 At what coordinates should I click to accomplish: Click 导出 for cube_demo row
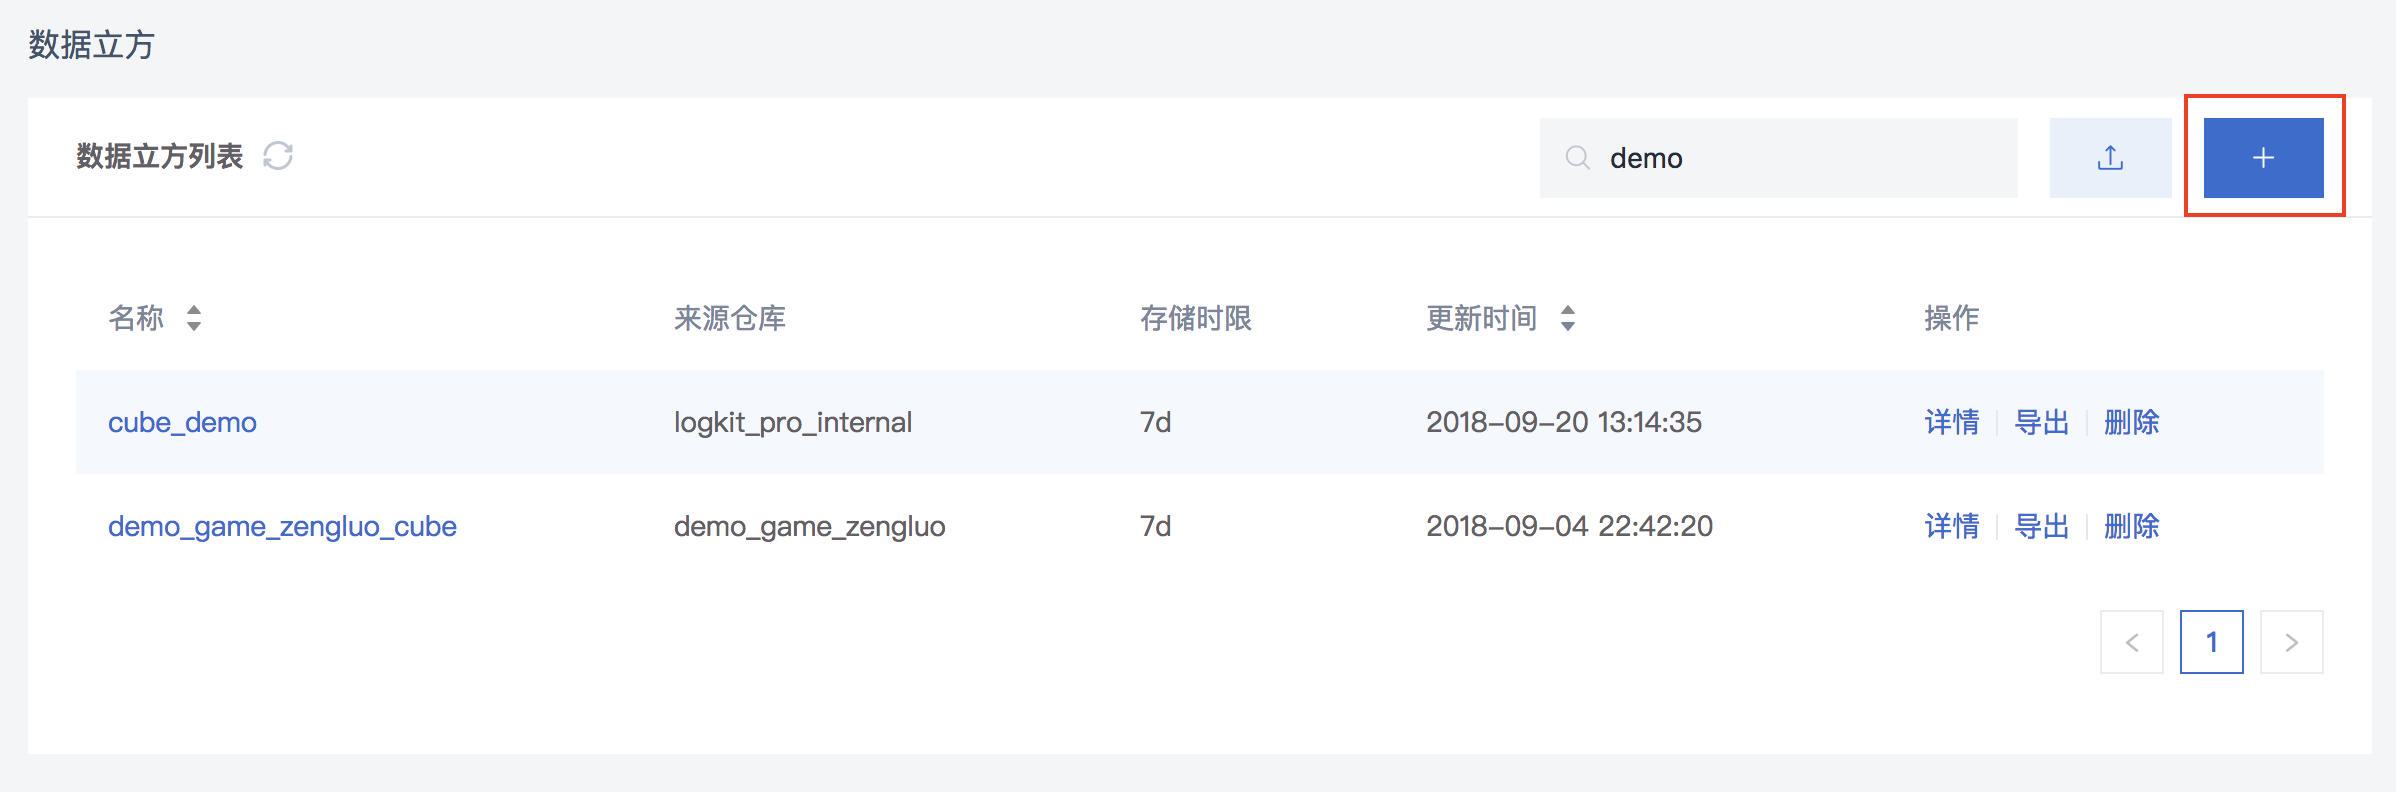pyautogui.click(x=2042, y=422)
